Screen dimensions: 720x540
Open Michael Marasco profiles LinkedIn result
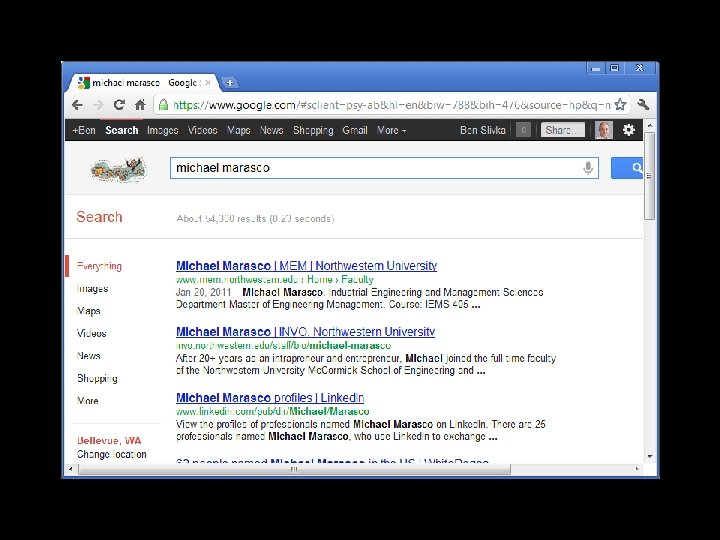270,398
